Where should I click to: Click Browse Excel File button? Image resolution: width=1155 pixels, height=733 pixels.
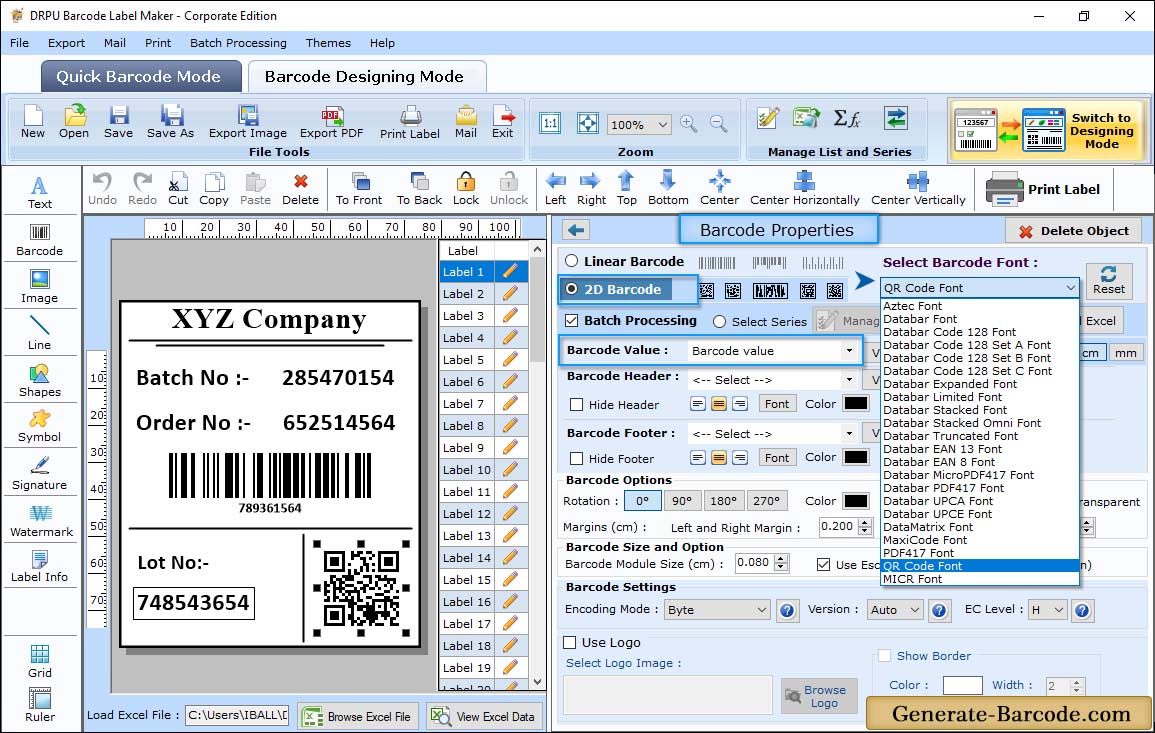[x=357, y=716]
